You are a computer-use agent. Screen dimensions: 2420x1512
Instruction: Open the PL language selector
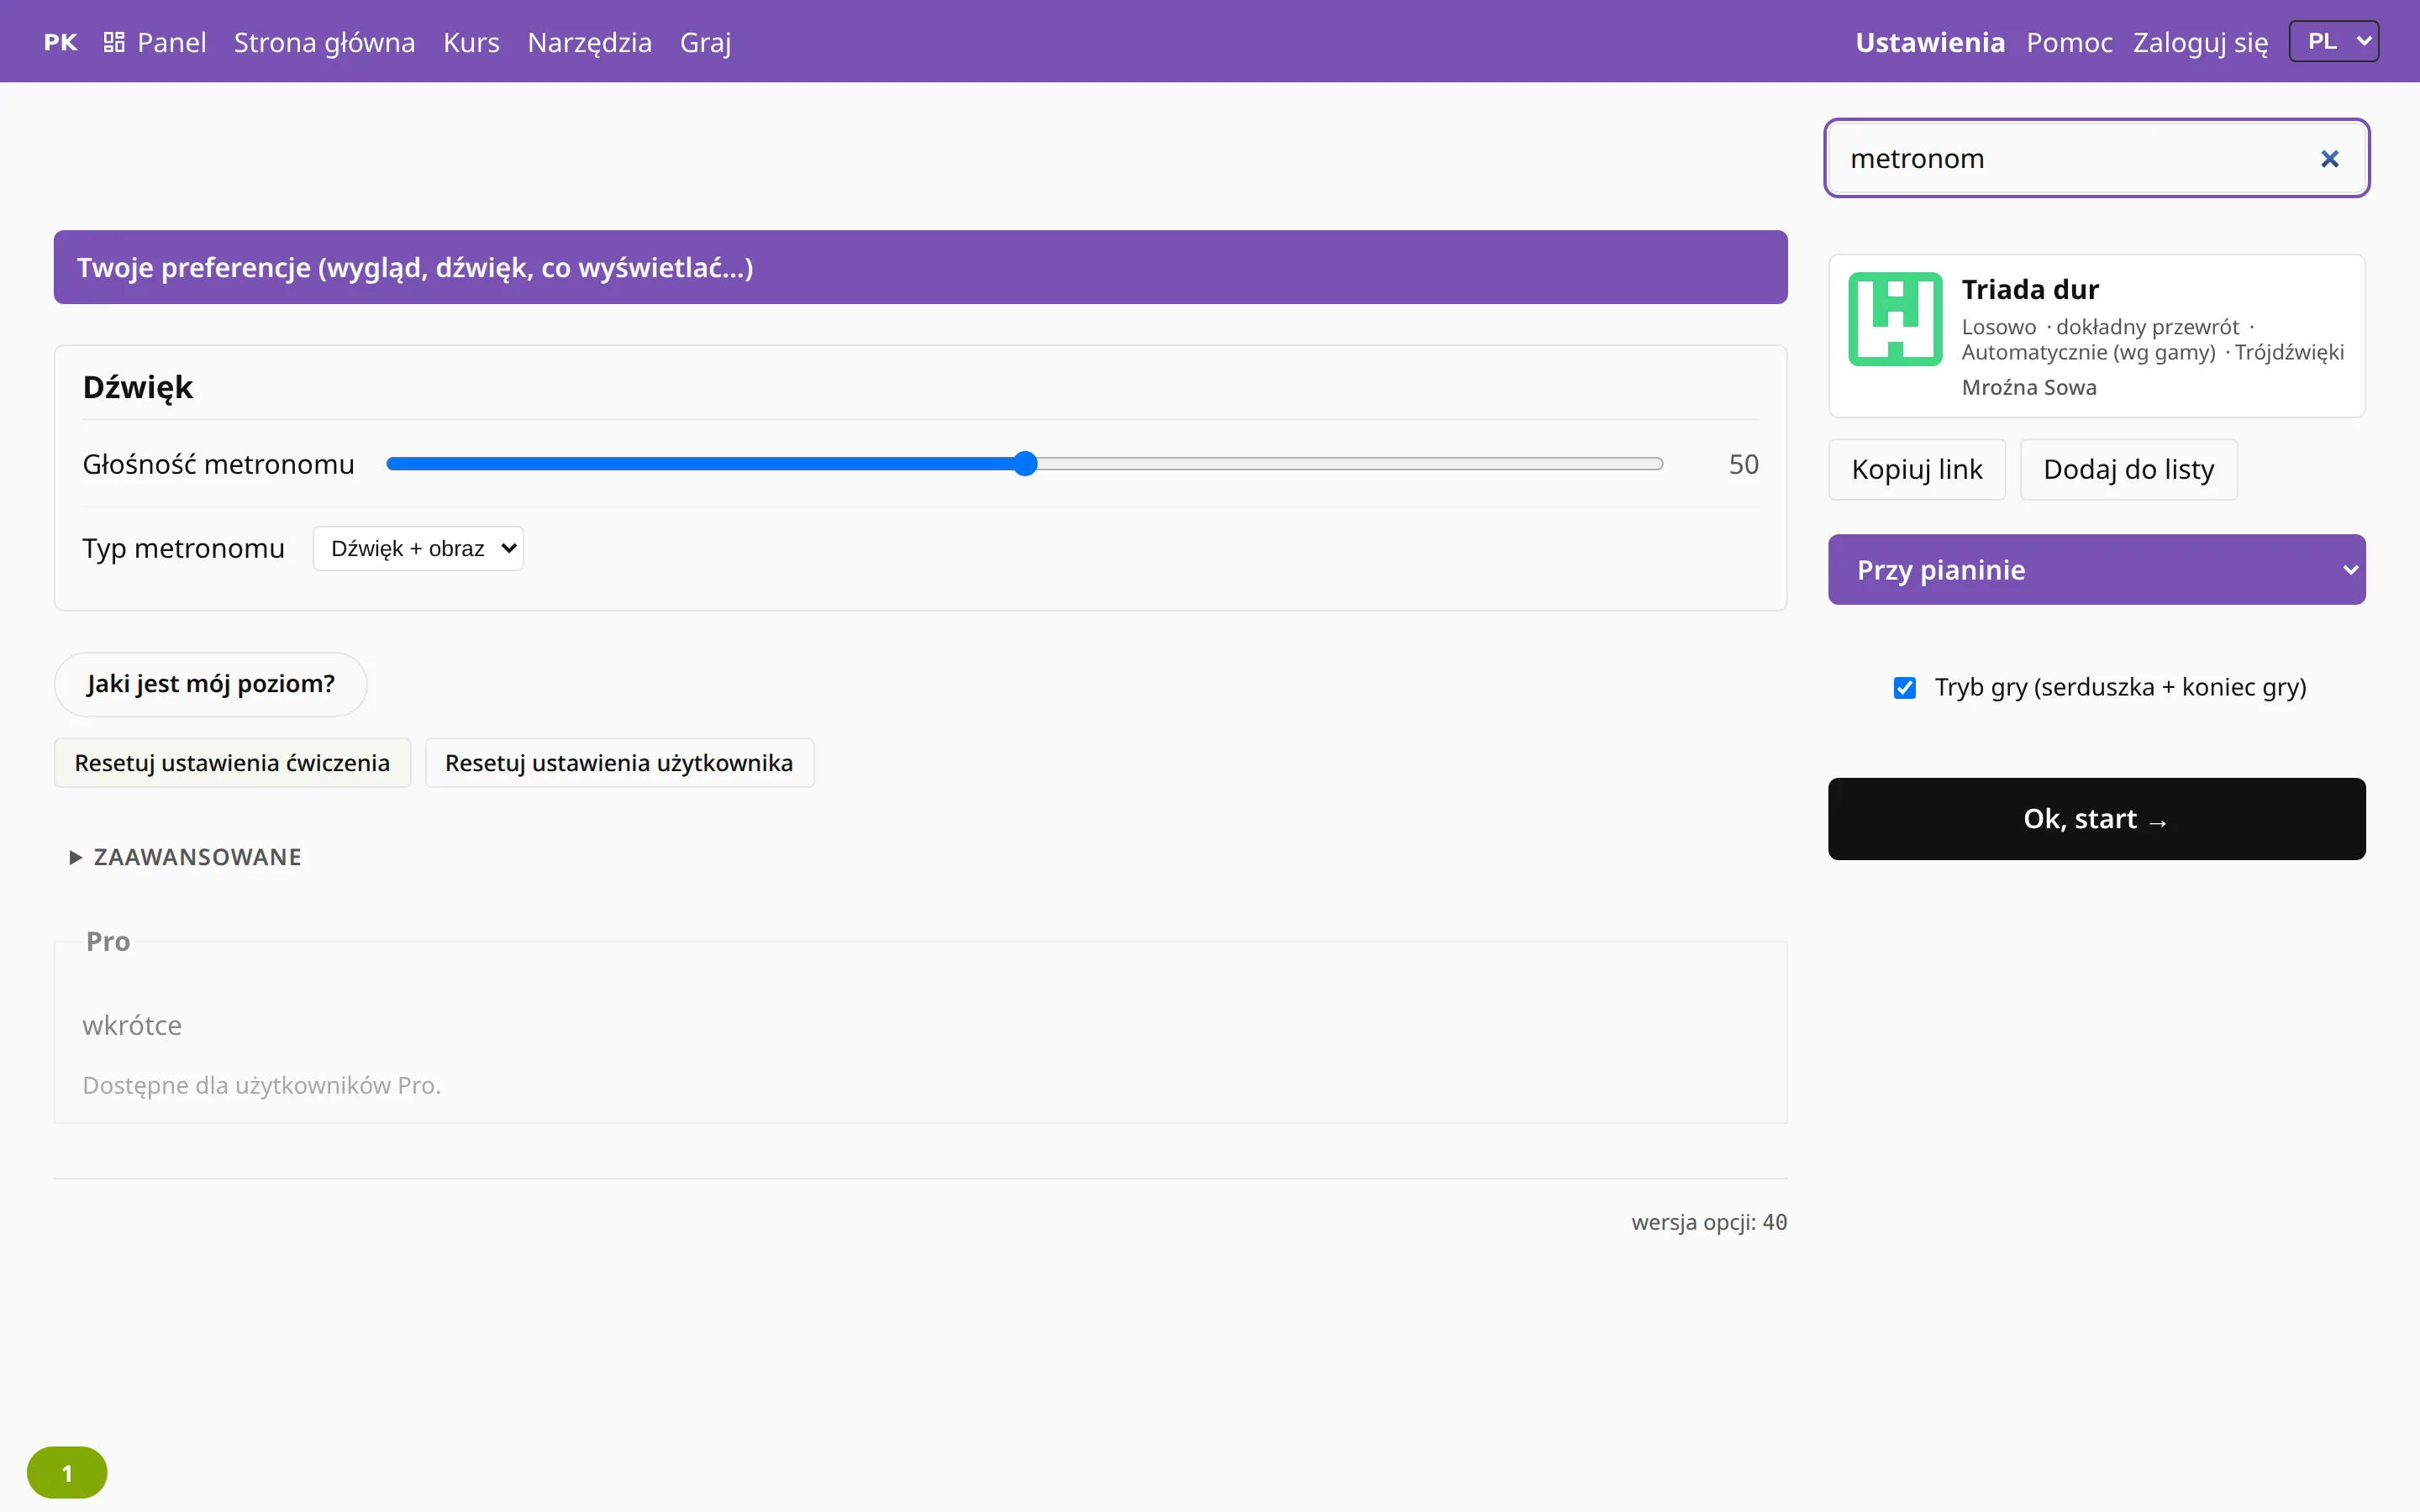coord(2334,41)
